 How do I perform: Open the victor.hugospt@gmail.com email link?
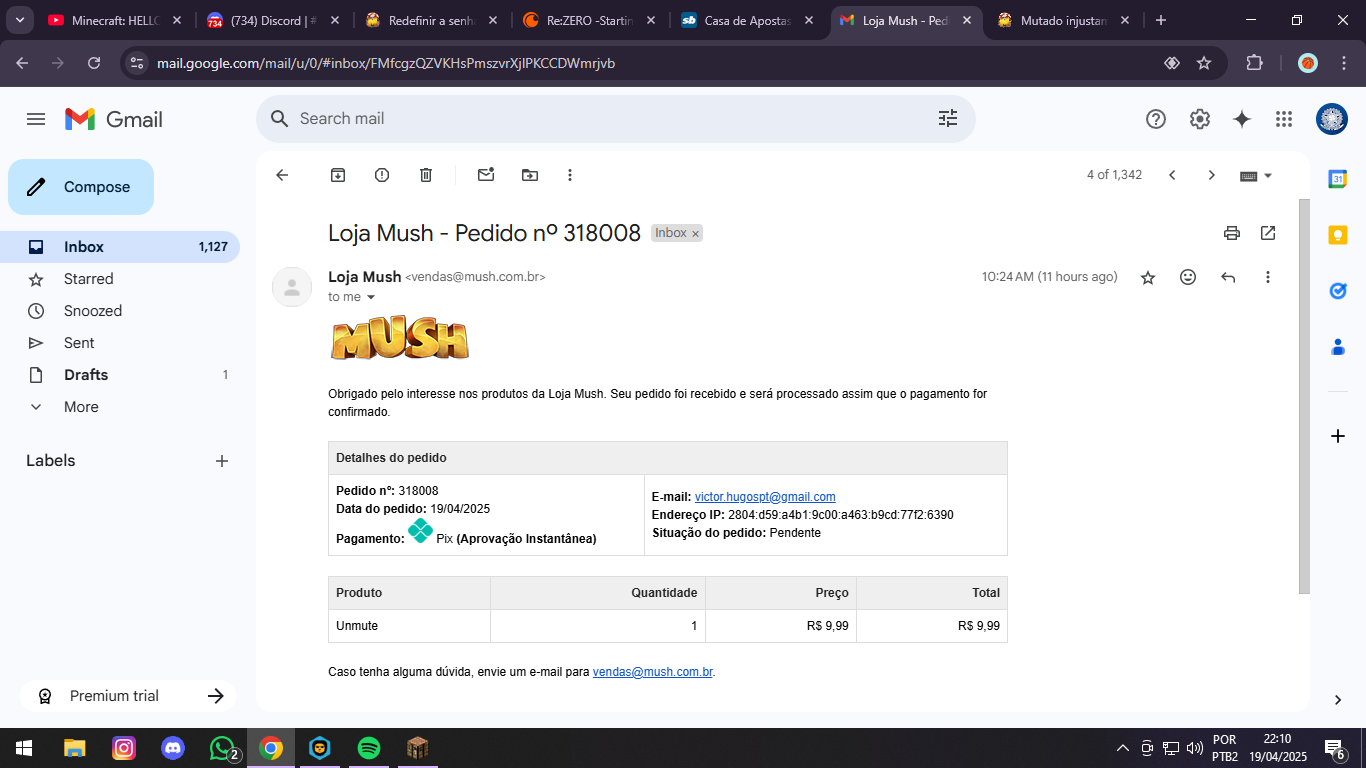765,497
